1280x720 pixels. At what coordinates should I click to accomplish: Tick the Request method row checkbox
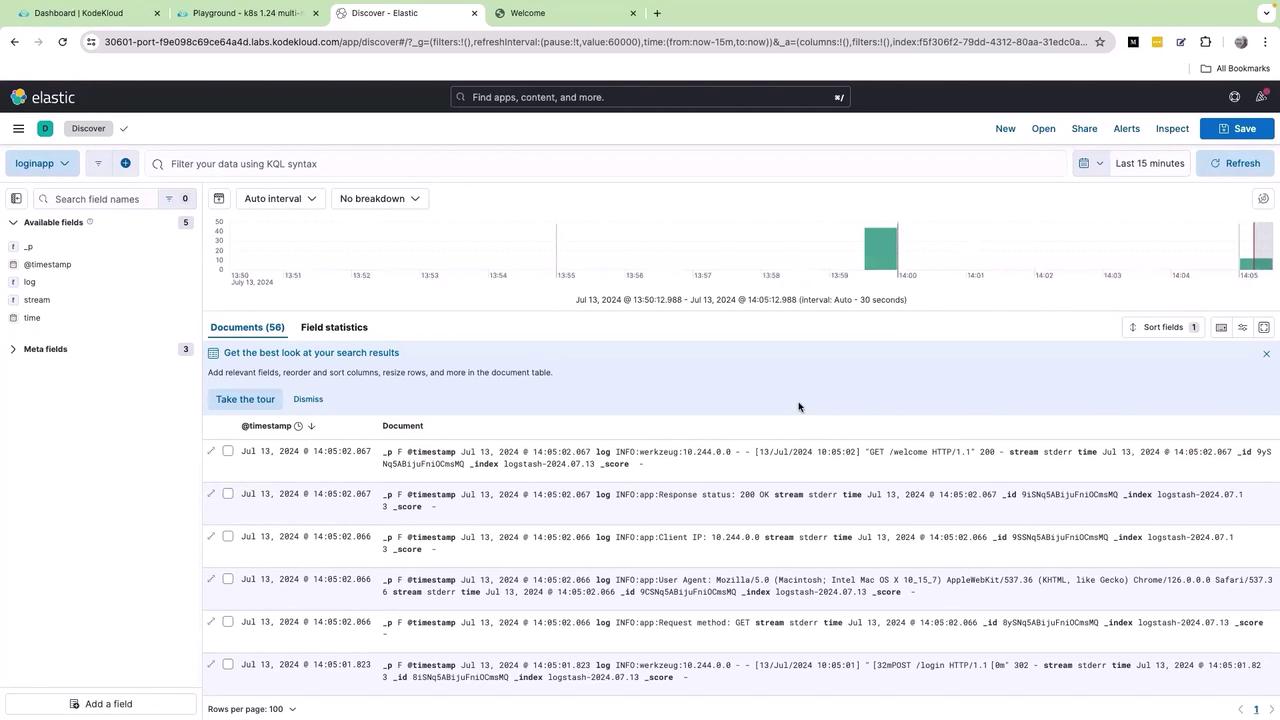click(x=228, y=622)
